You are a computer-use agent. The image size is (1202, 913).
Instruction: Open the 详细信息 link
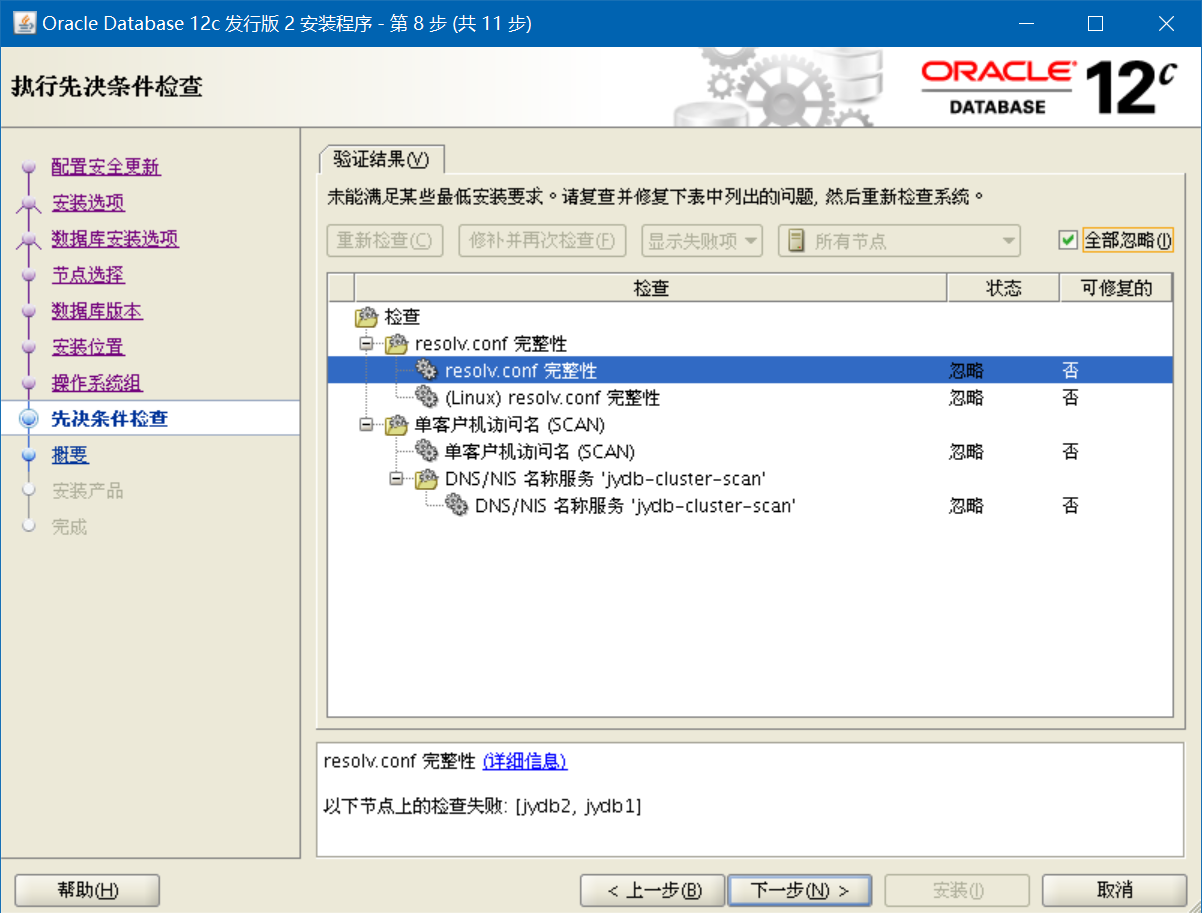pyautogui.click(x=525, y=761)
